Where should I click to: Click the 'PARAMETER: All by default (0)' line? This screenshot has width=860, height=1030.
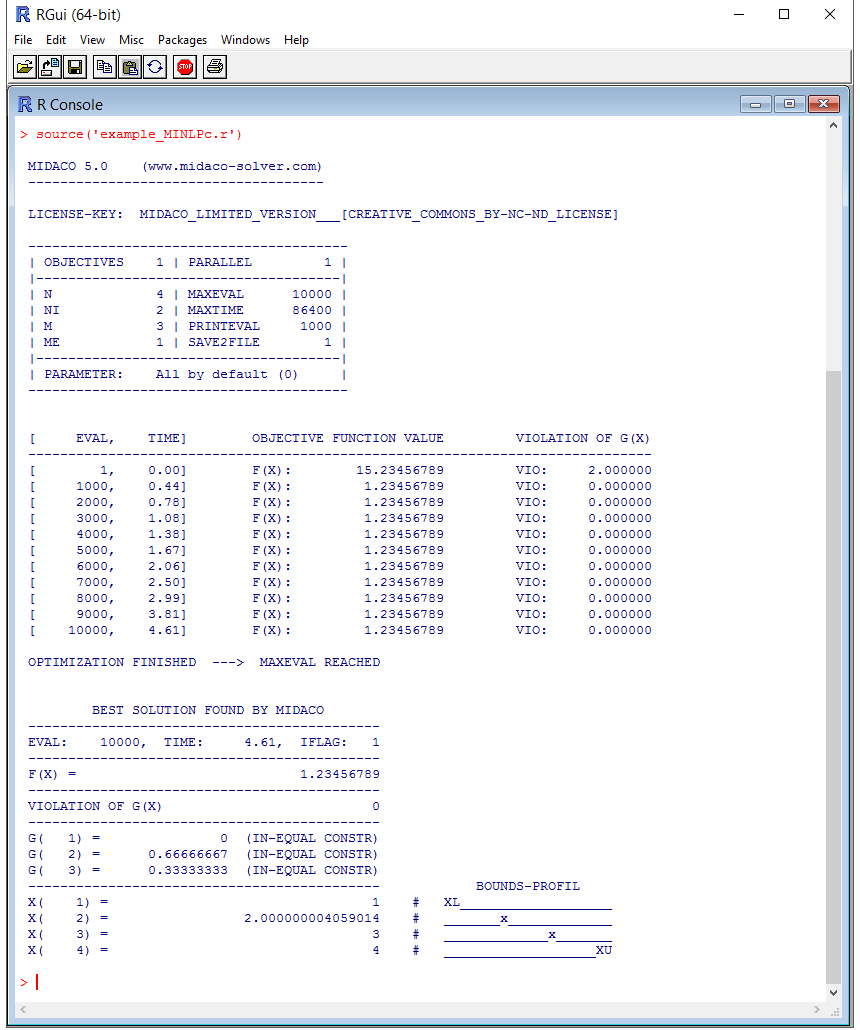171,374
